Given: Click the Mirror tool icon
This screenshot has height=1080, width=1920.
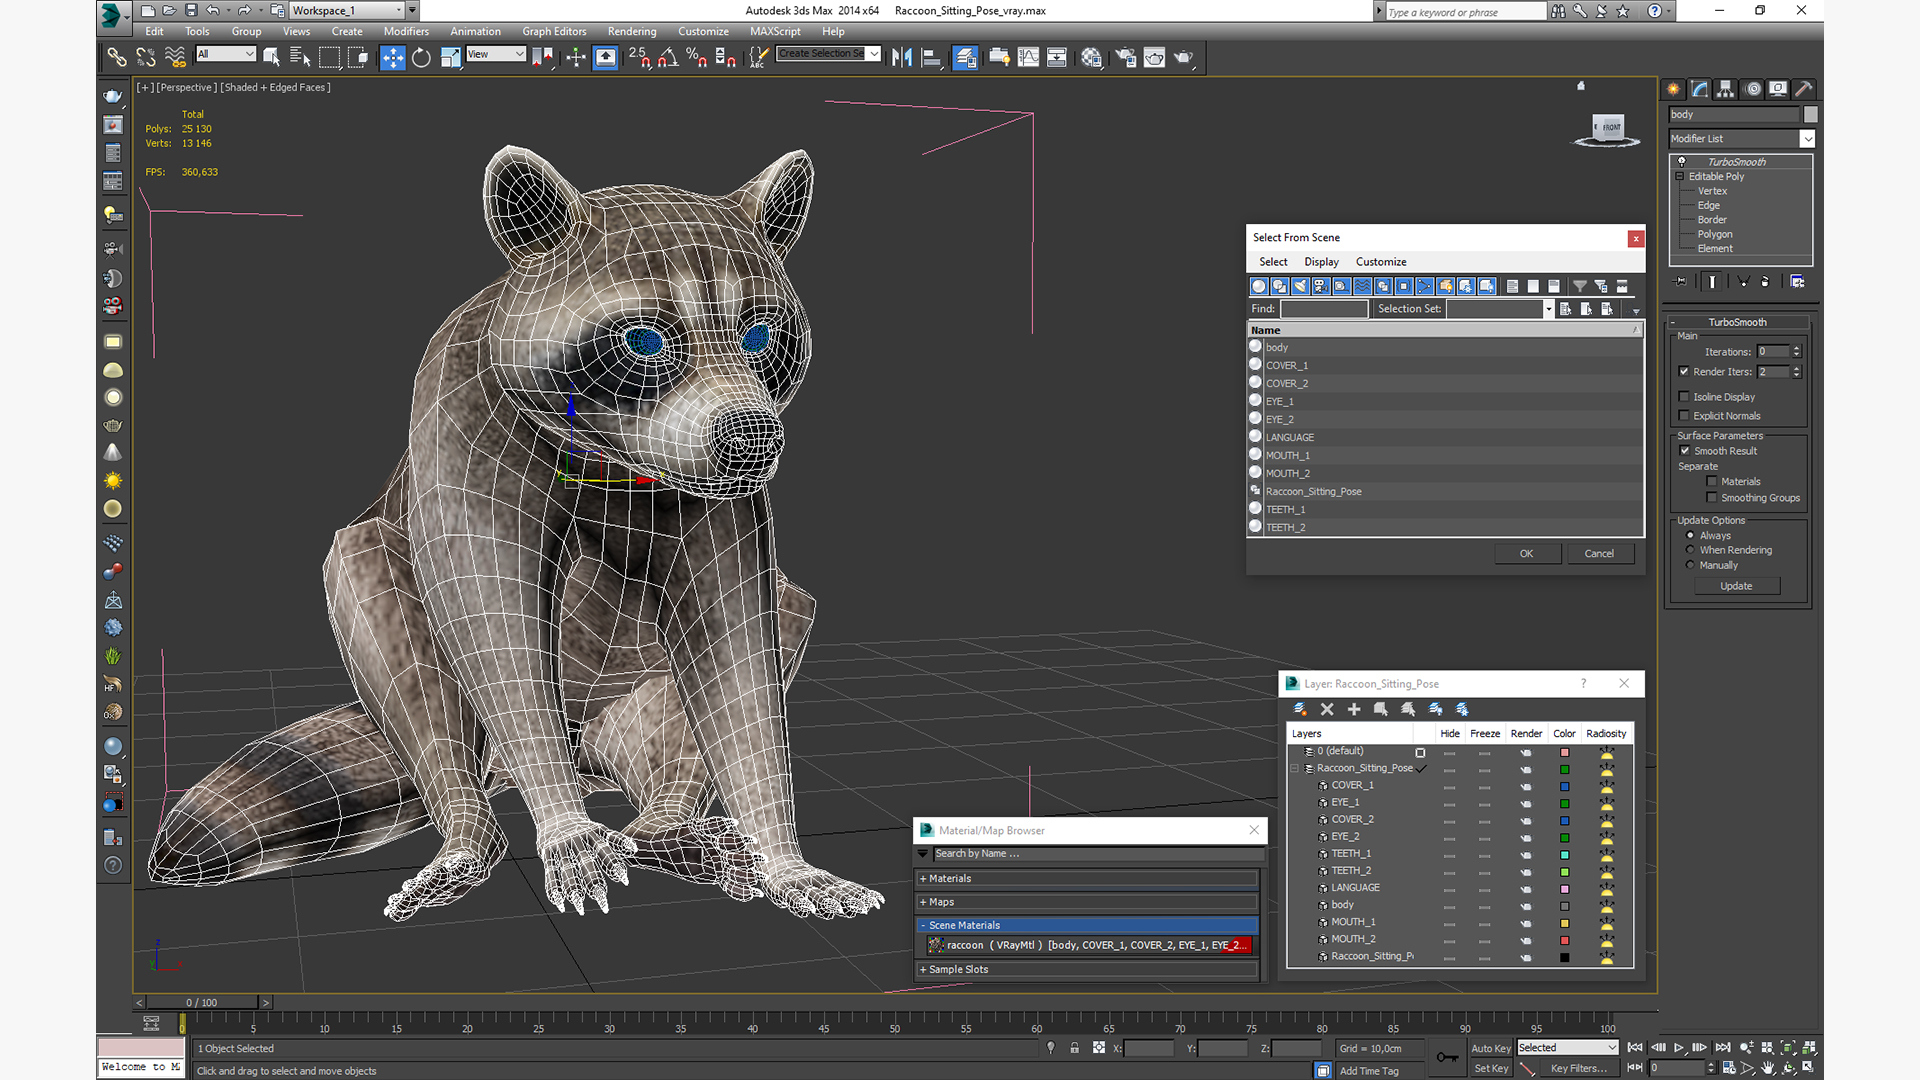Looking at the screenshot, I should click(x=902, y=58).
